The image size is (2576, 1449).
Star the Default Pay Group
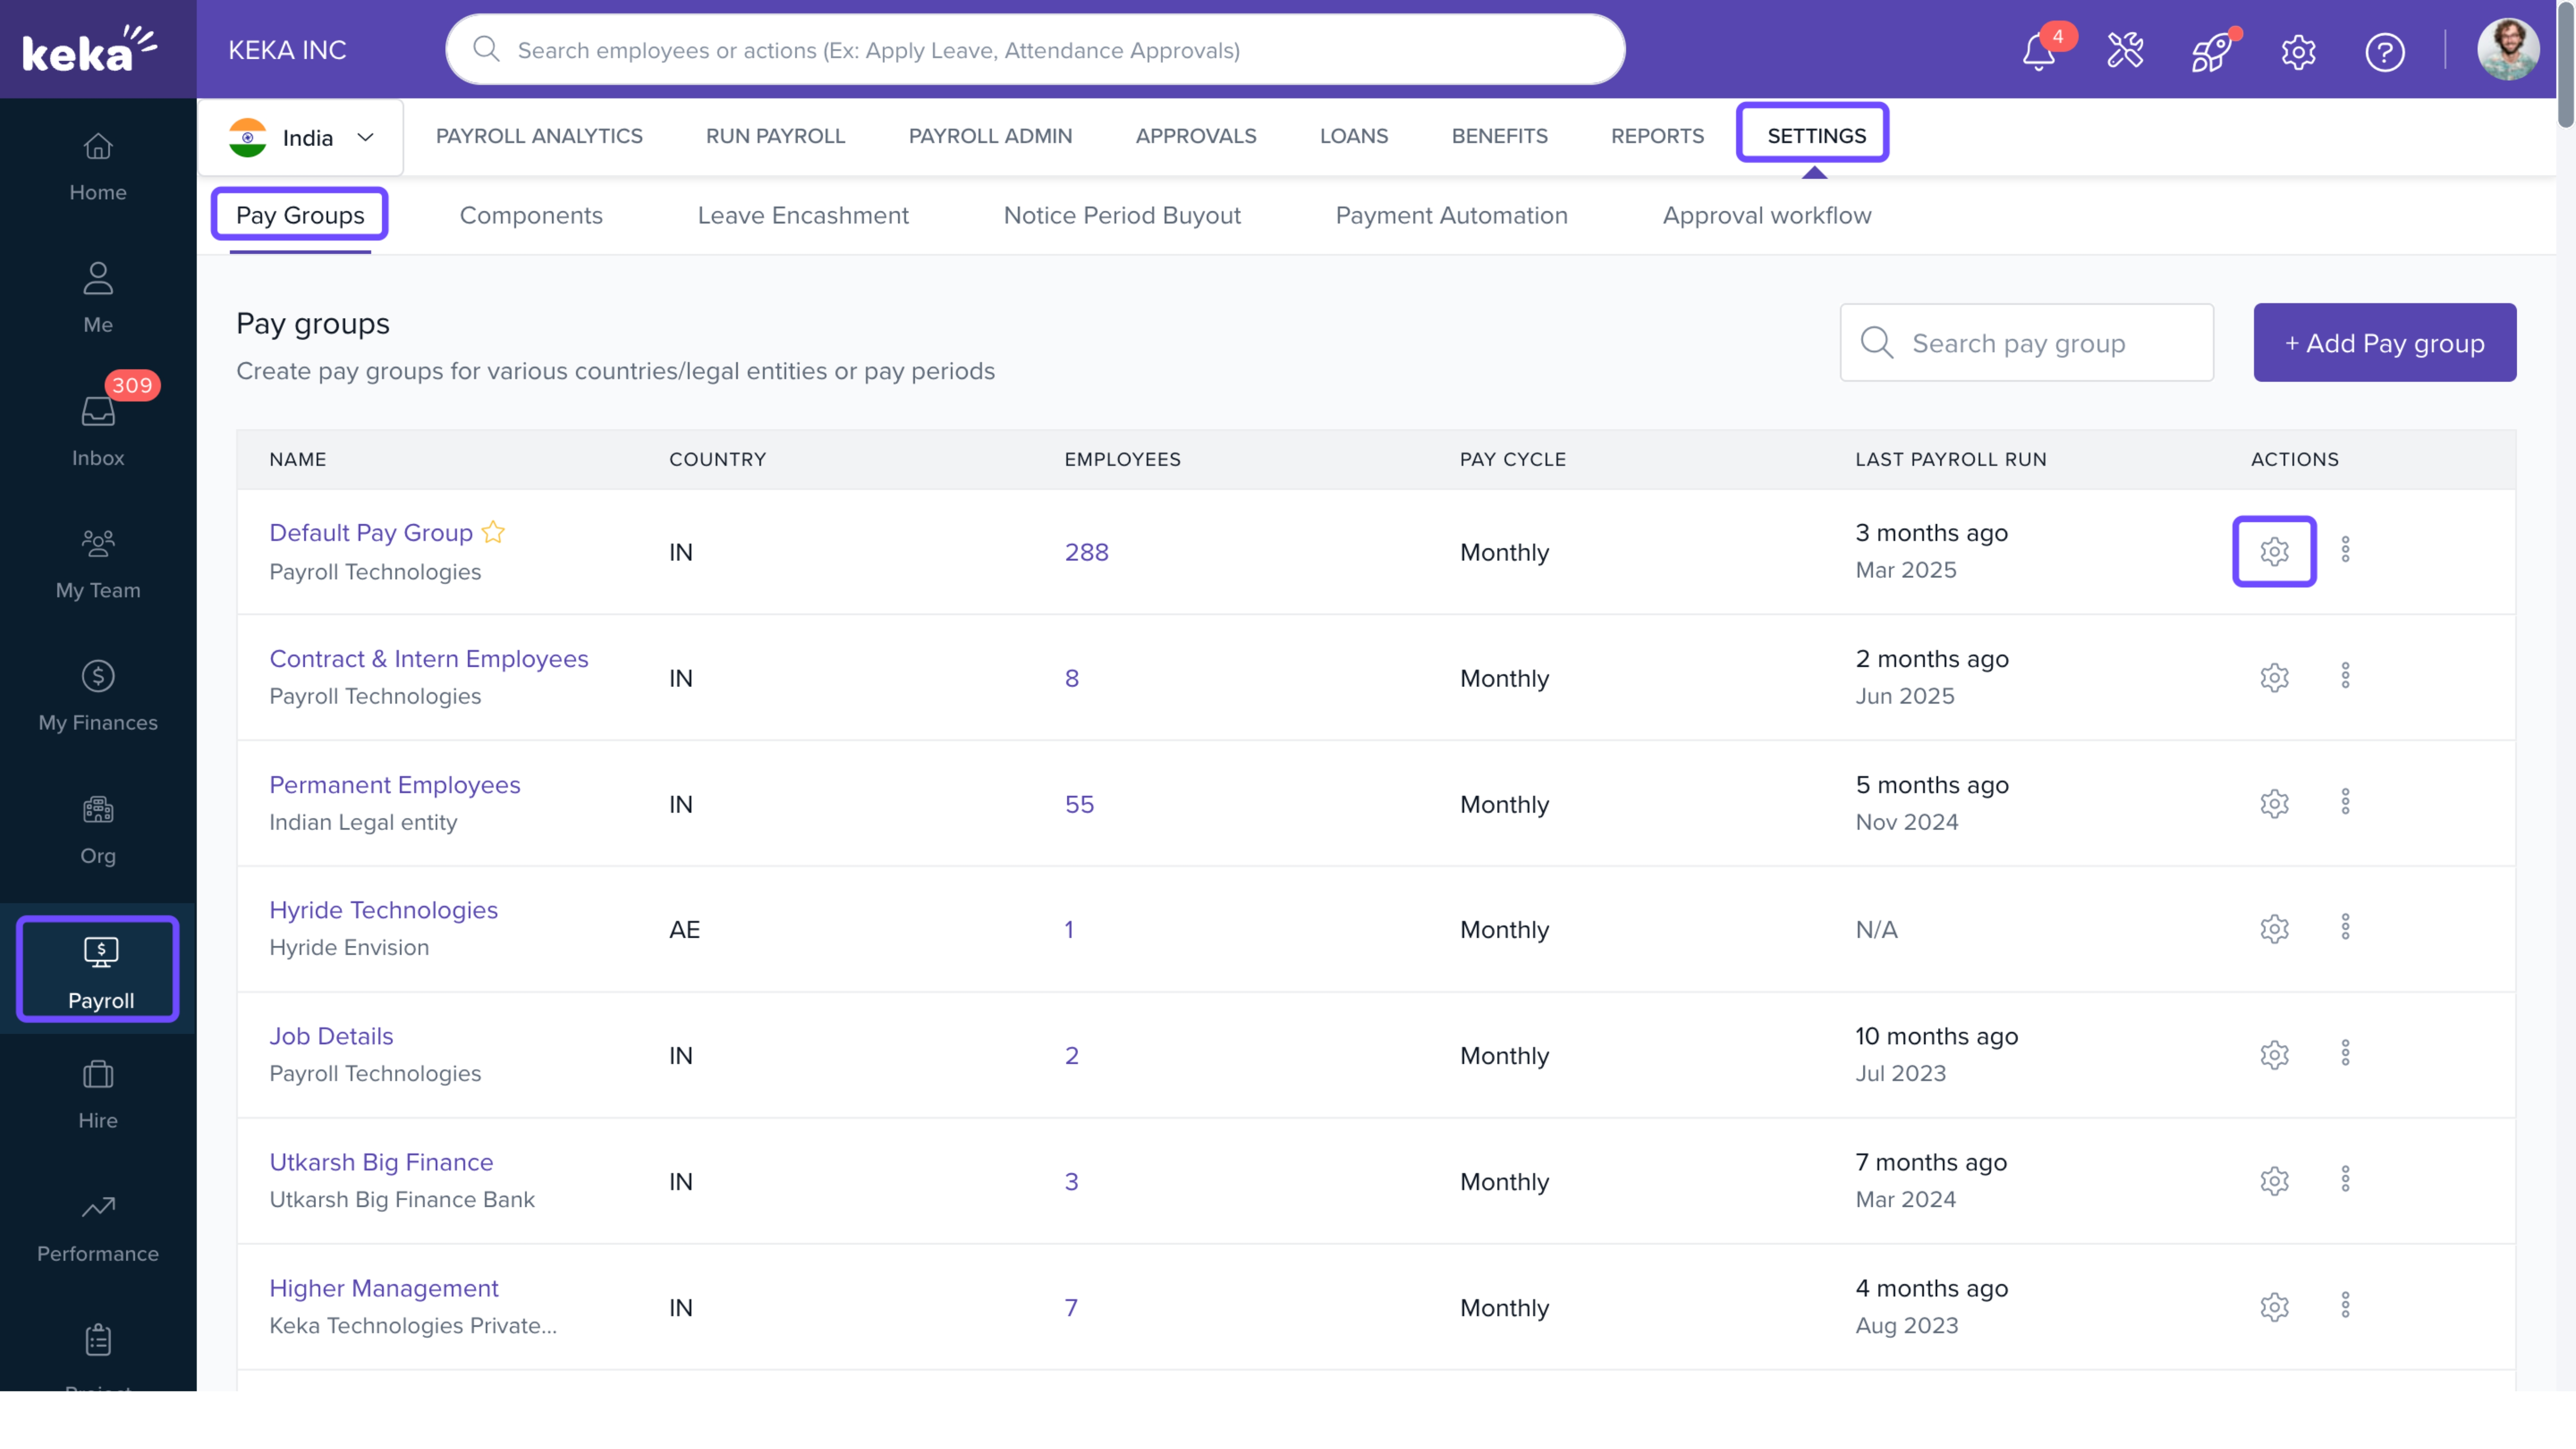[x=493, y=532]
